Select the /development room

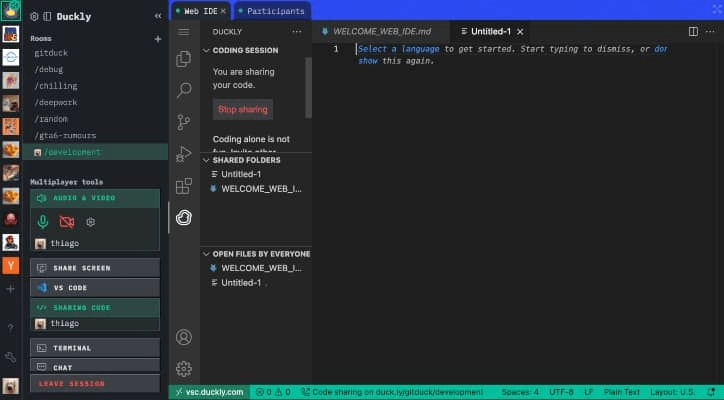(x=95, y=152)
